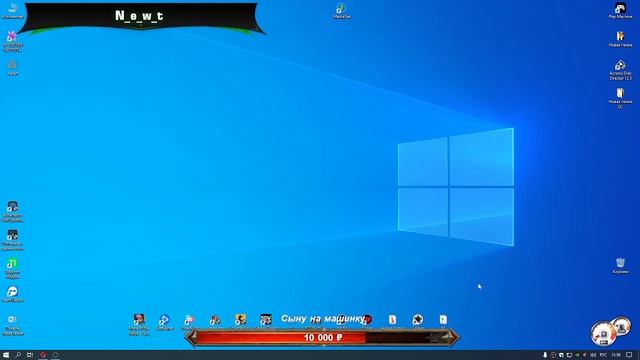The height and width of the screenshot is (360, 640).
Task: Open the Control Panel shortcut
Action: point(12,325)
